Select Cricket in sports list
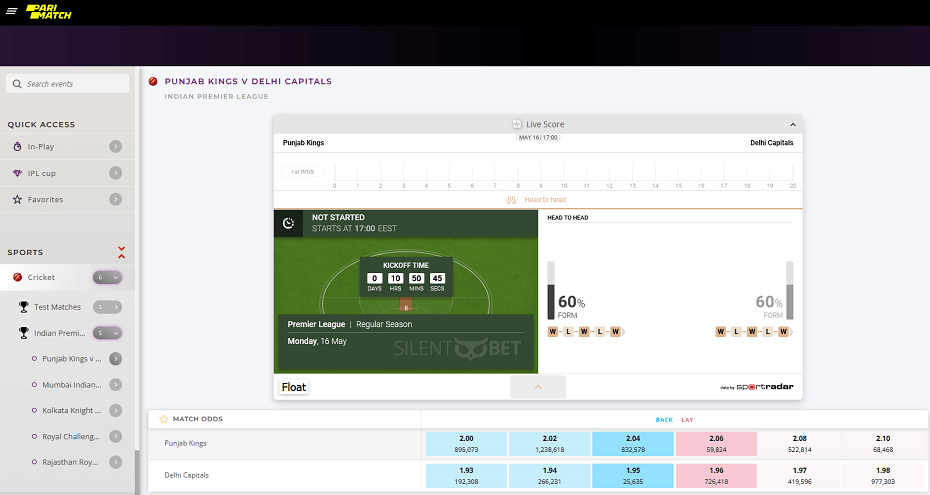Viewport: 930px width, 495px height. click(68, 277)
